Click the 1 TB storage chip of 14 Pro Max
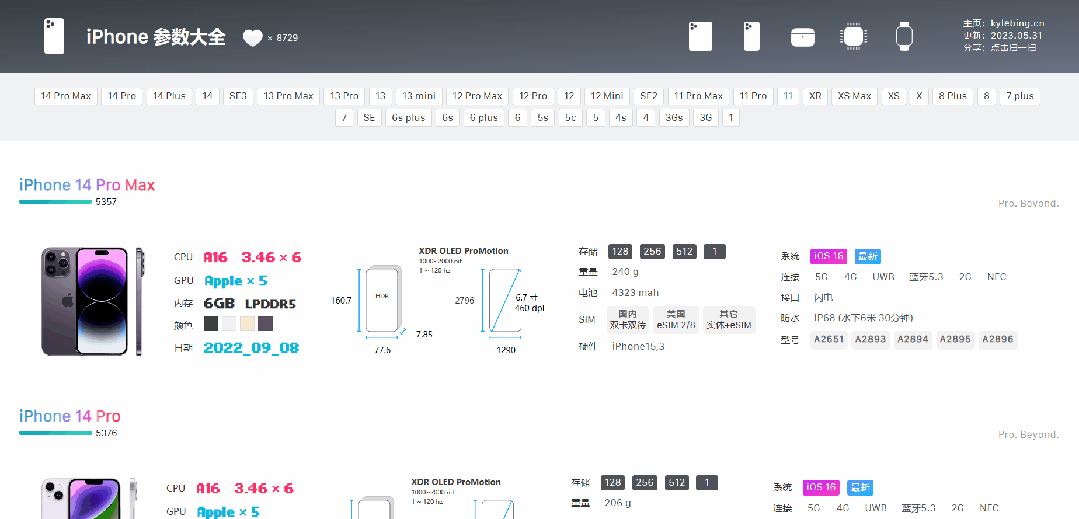Screen dimensions: 1079x519 click(715, 251)
